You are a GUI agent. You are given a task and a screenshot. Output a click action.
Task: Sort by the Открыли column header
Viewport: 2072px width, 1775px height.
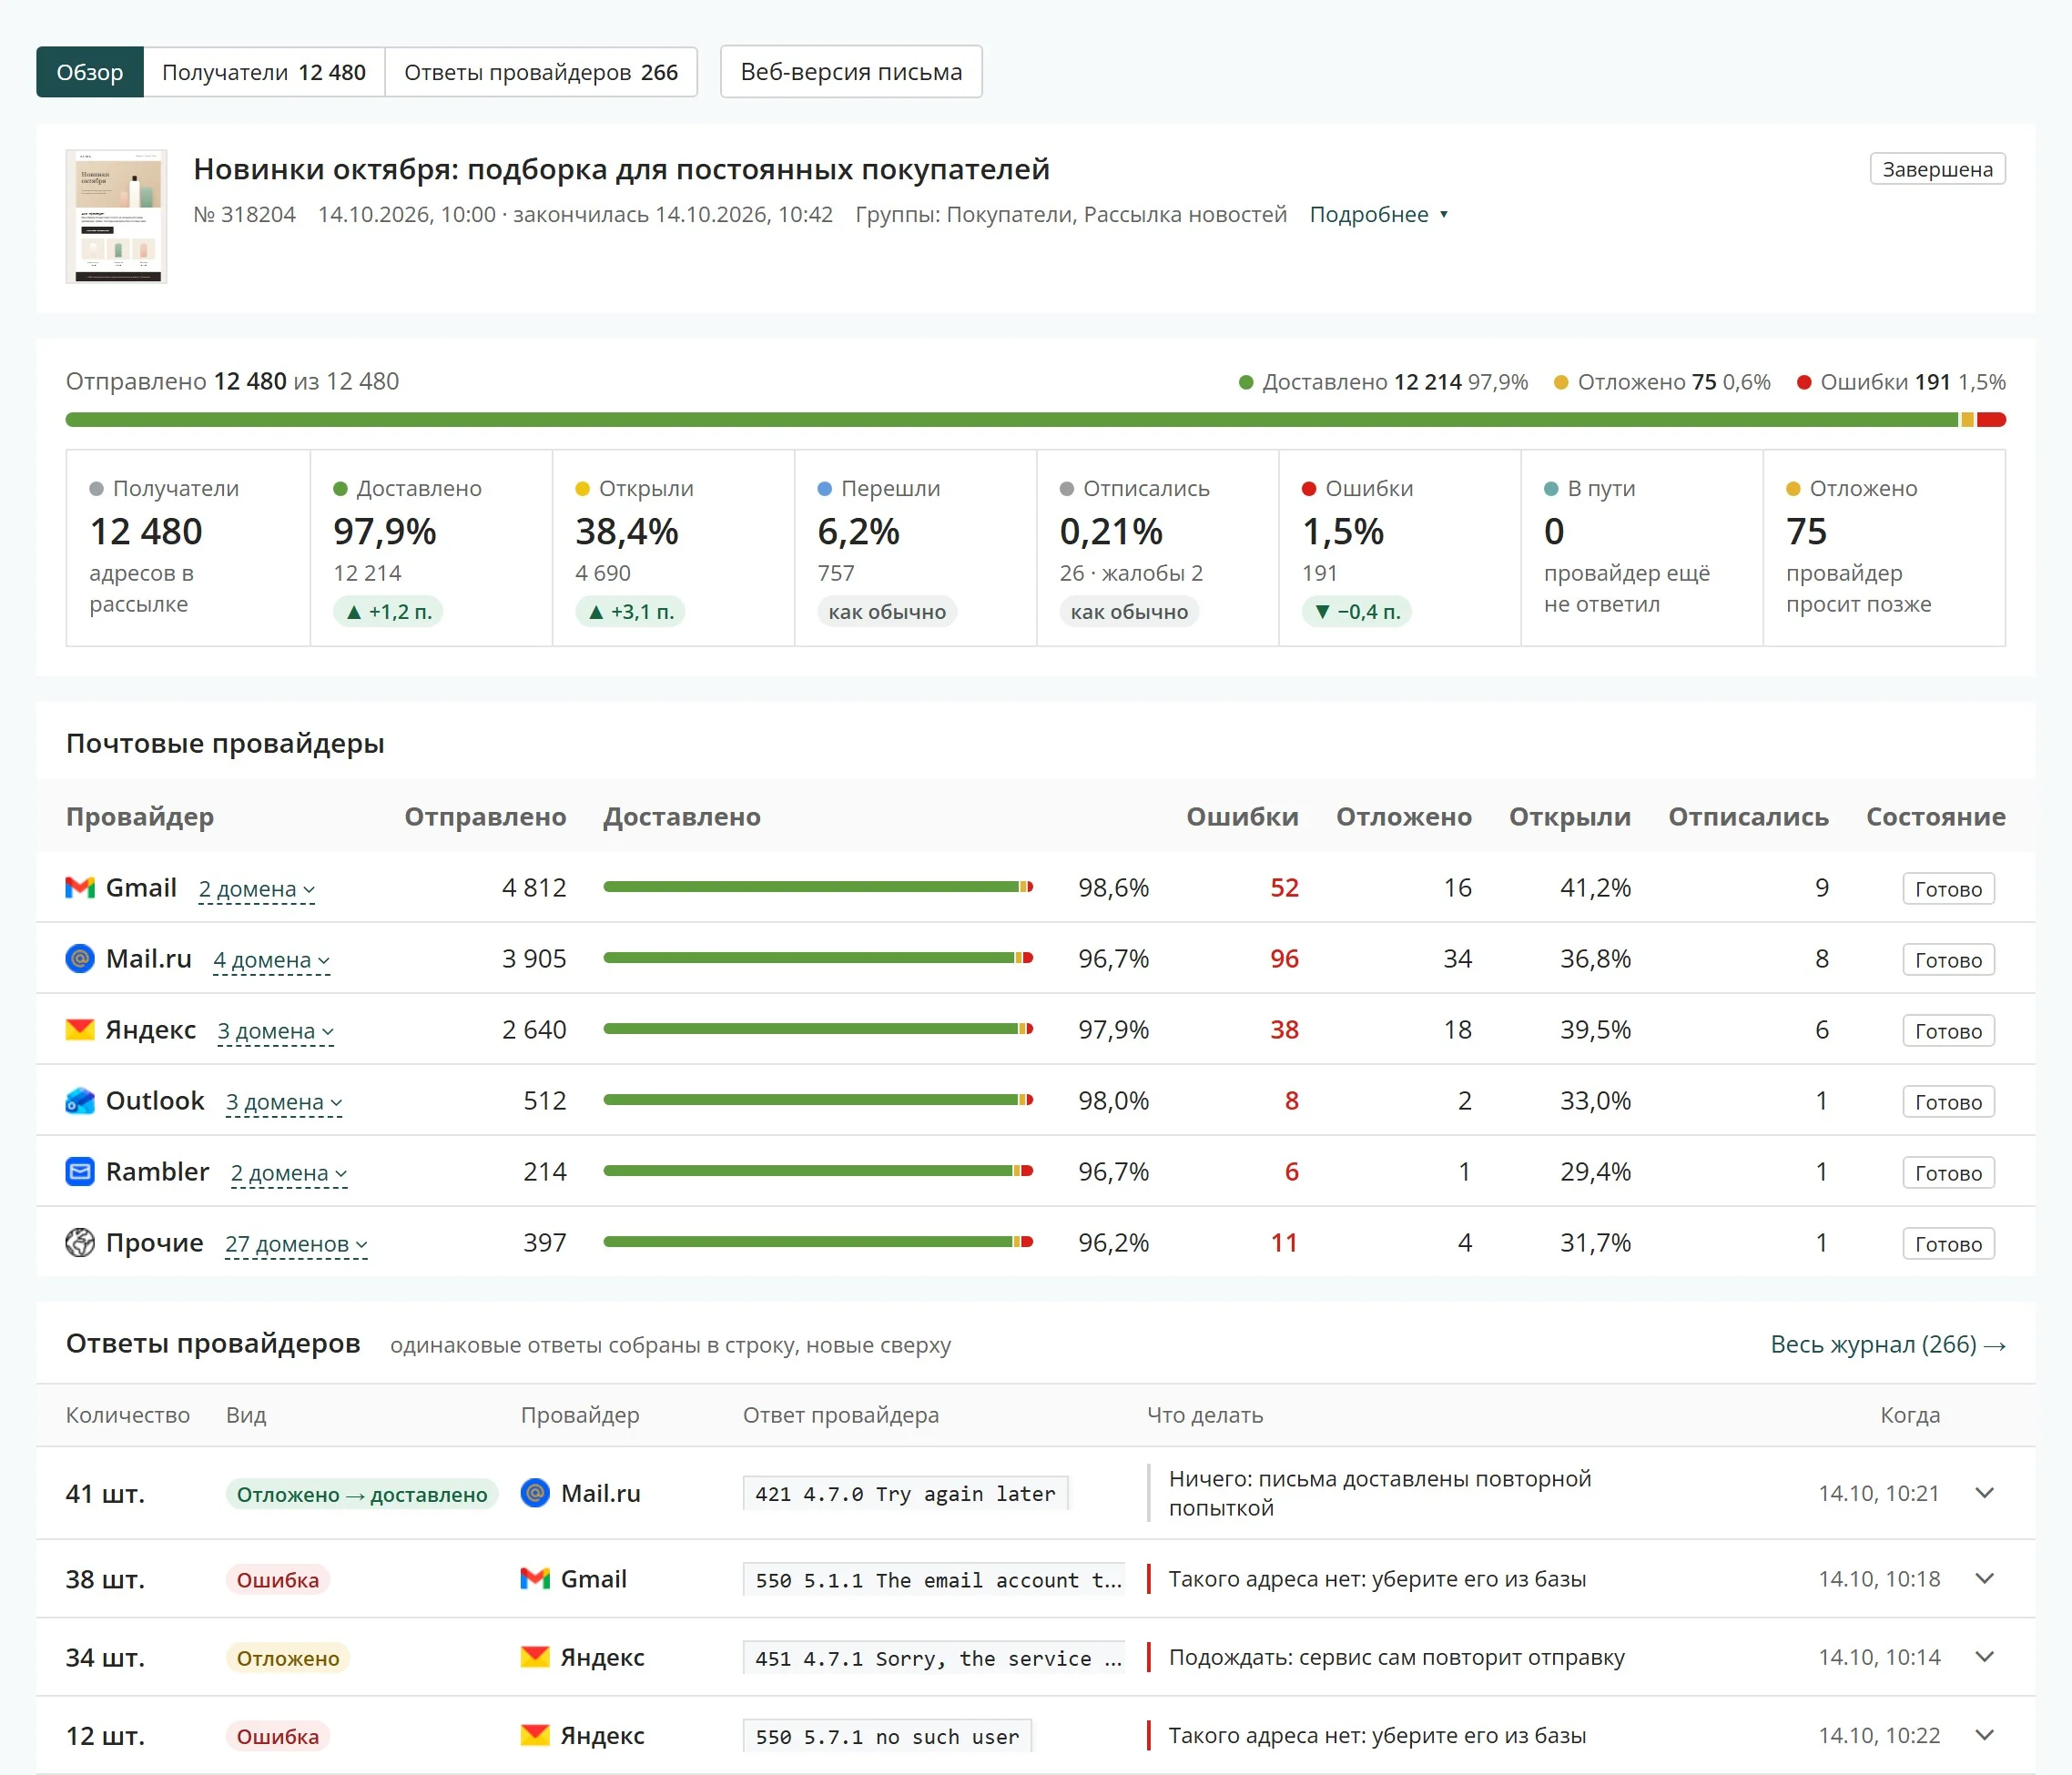click(1569, 817)
